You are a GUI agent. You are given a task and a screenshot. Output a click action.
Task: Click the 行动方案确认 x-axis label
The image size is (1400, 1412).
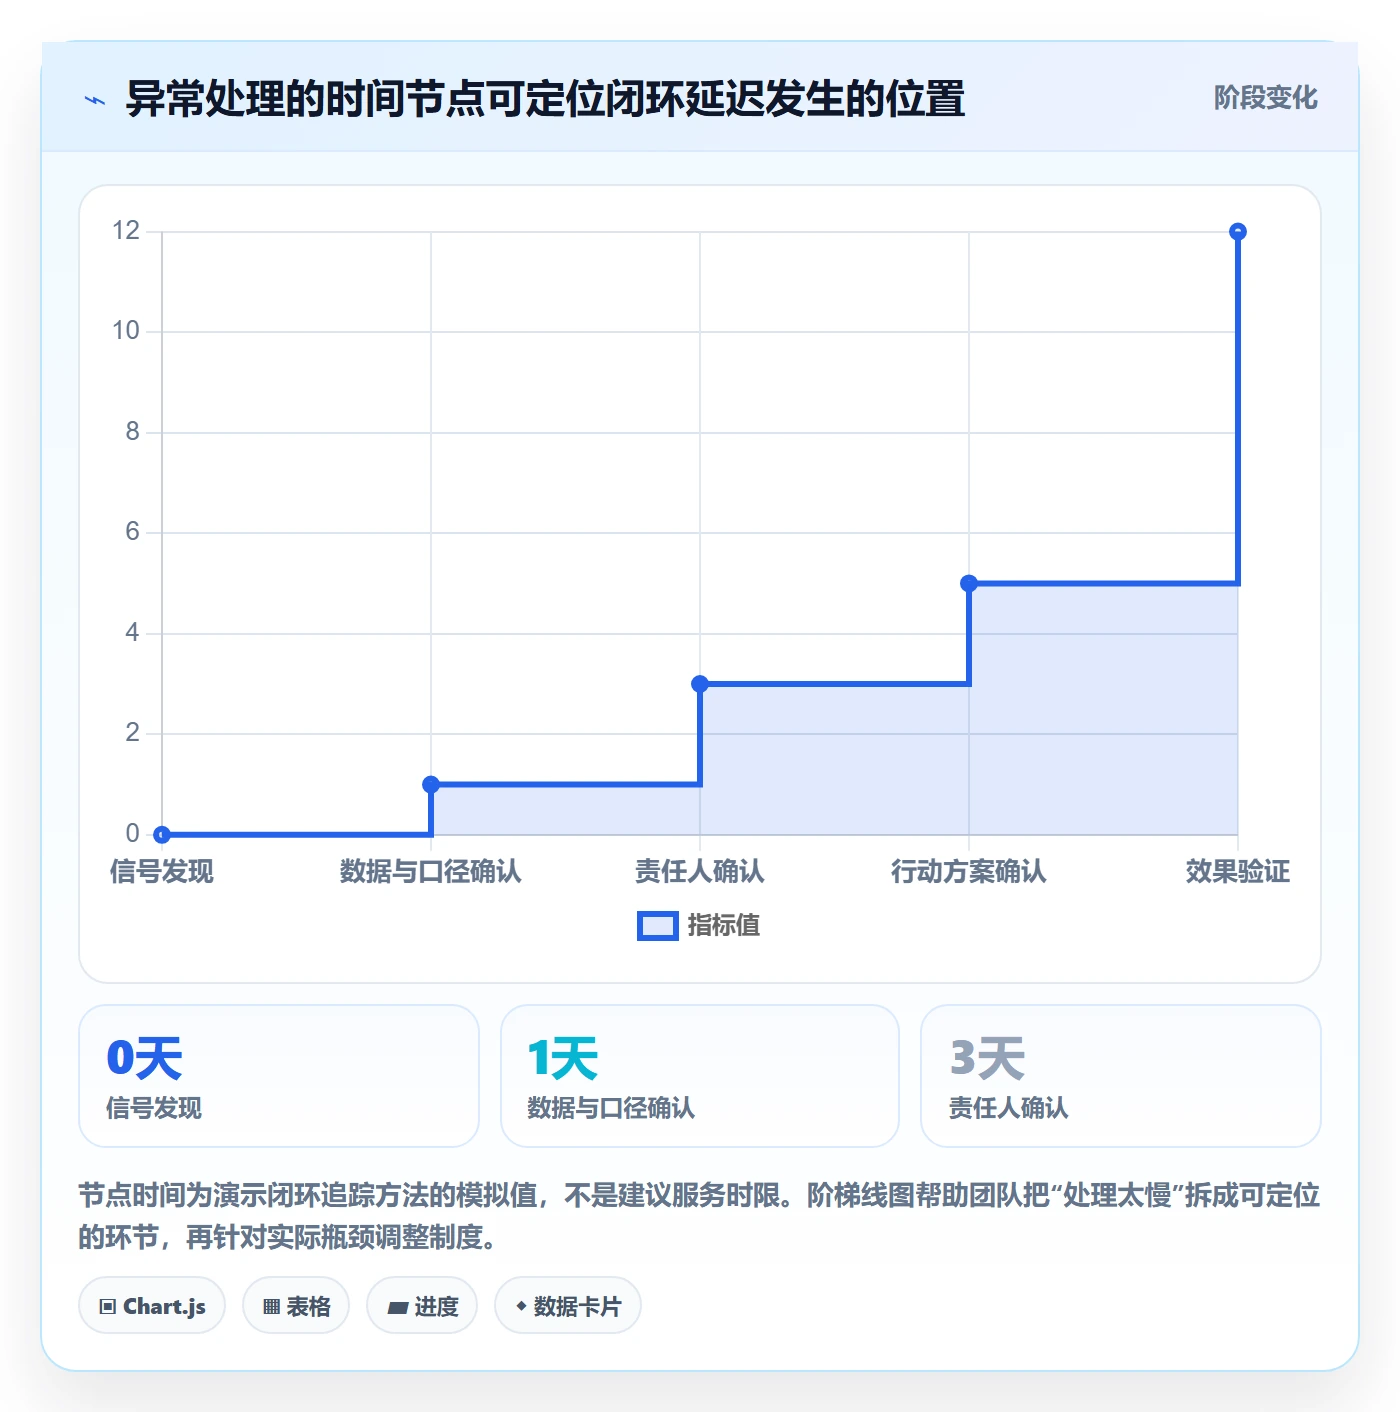coord(969,871)
